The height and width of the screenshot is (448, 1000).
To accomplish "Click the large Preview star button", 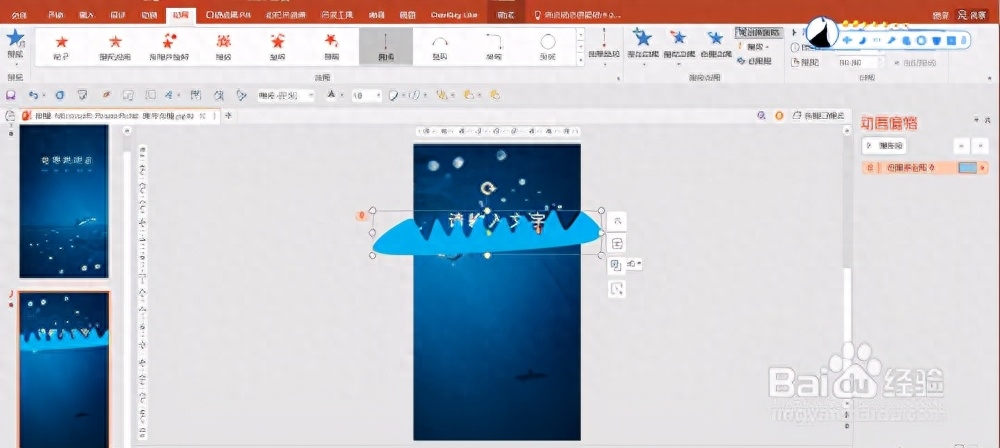I will pyautogui.click(x=15, y=43).
